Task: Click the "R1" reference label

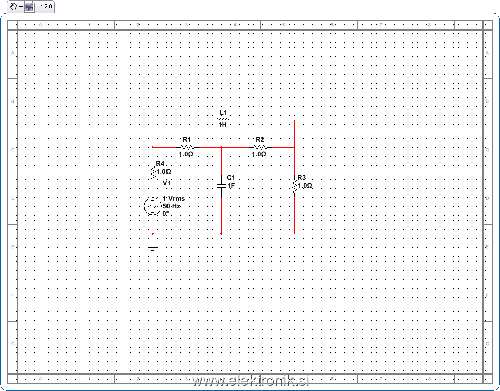Action: coord(186,139)
